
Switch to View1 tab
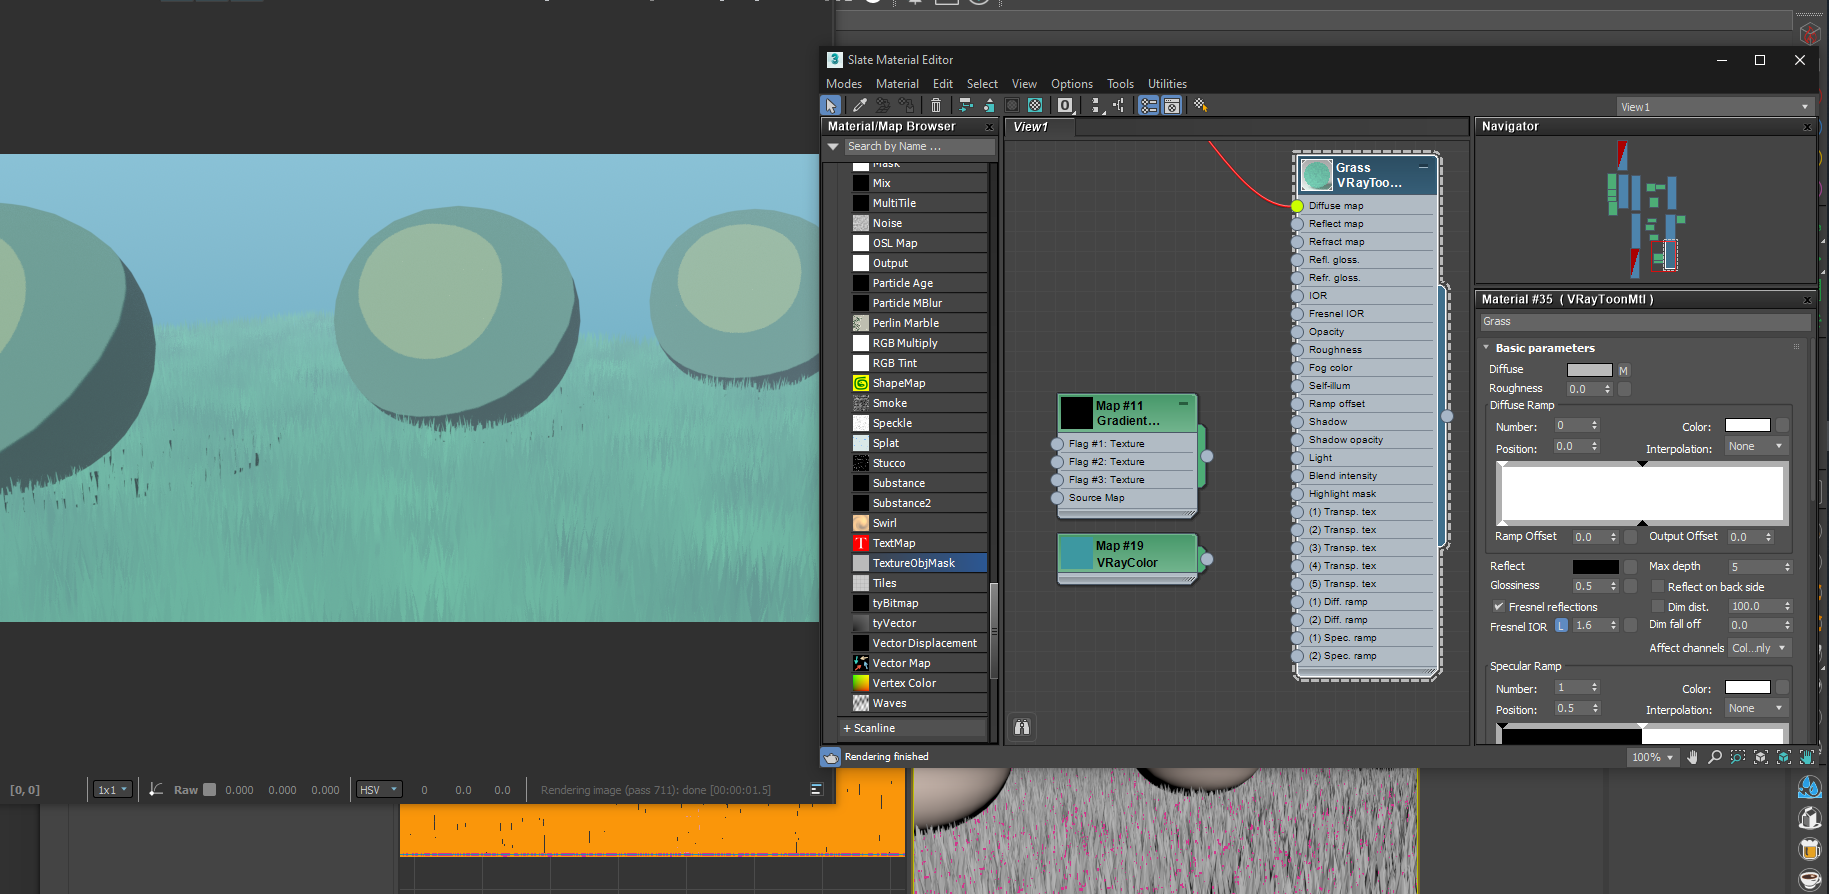click(x=1039, y=127)
